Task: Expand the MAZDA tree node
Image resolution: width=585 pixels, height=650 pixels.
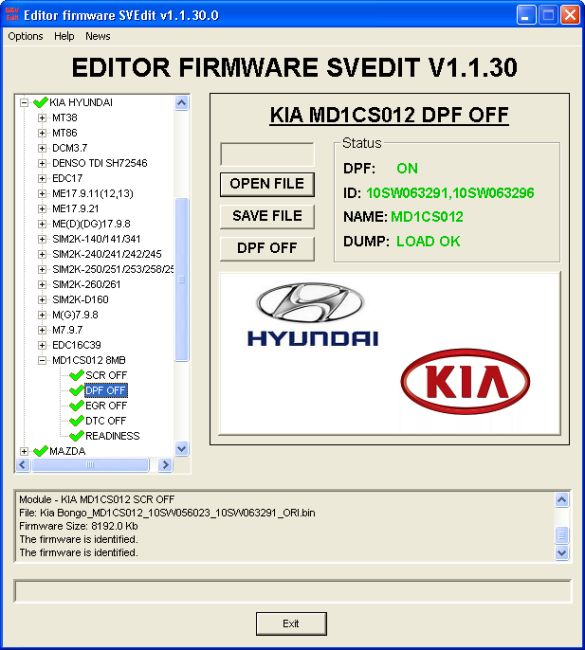Action: point(24,451)
